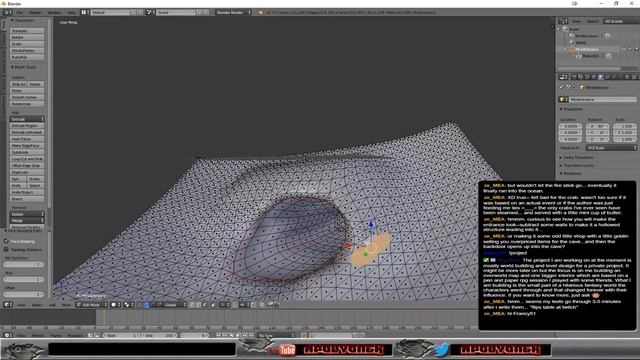
Task: Open the Scene properties tab icon
Action: pos(587,77)
